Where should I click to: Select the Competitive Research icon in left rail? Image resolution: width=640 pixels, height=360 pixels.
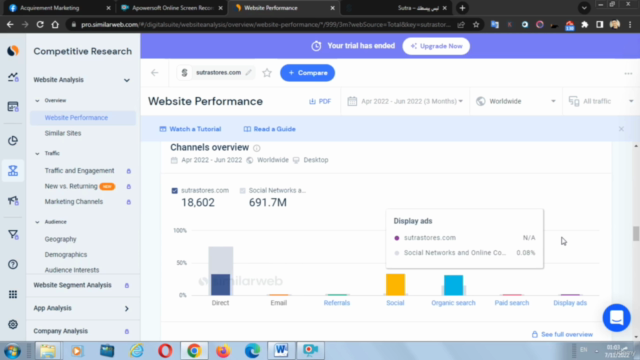13,171
